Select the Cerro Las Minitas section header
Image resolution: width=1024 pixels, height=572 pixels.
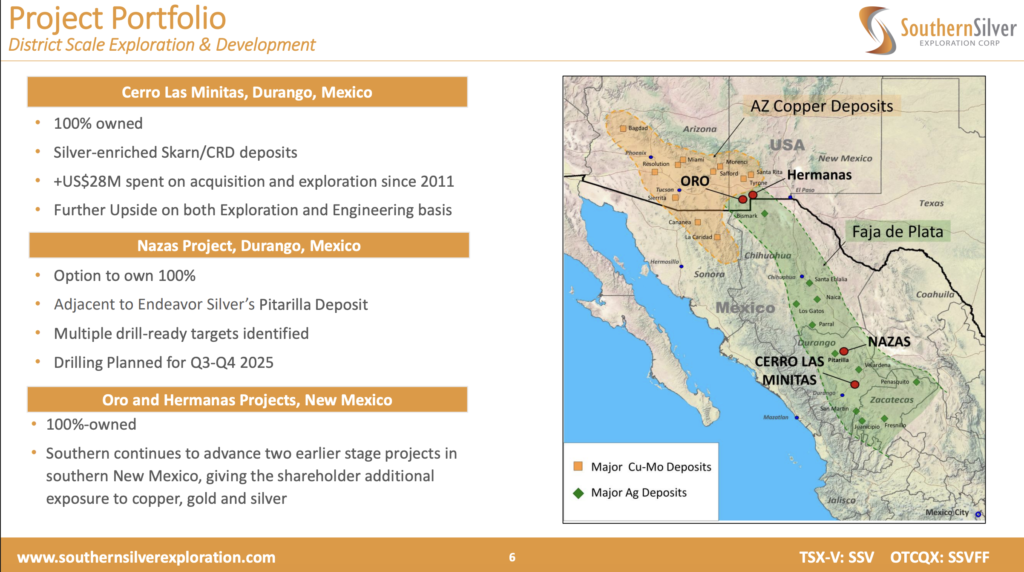247,92
